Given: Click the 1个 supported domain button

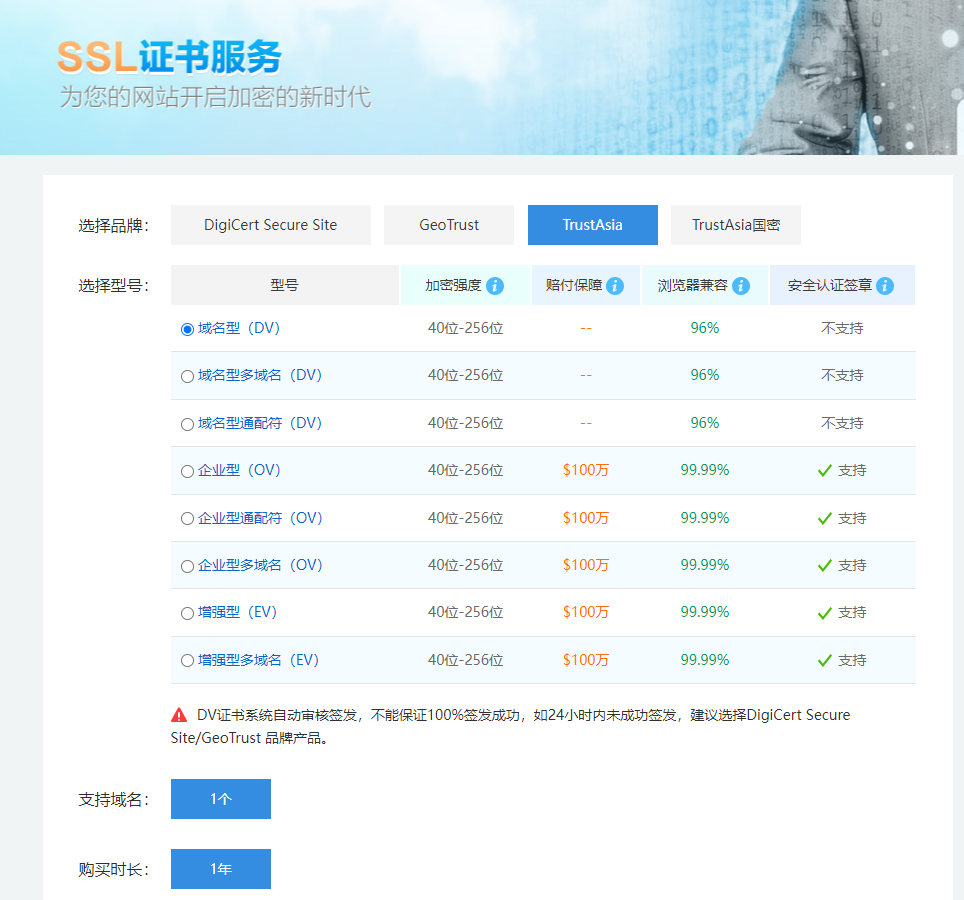Looking at the screenshot, I should pos(221,799).
